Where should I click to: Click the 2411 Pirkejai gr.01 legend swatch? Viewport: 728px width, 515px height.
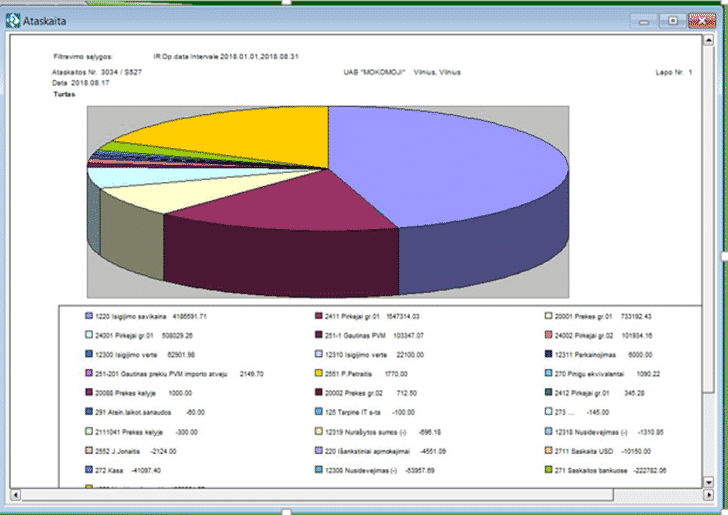pos(318,315)
